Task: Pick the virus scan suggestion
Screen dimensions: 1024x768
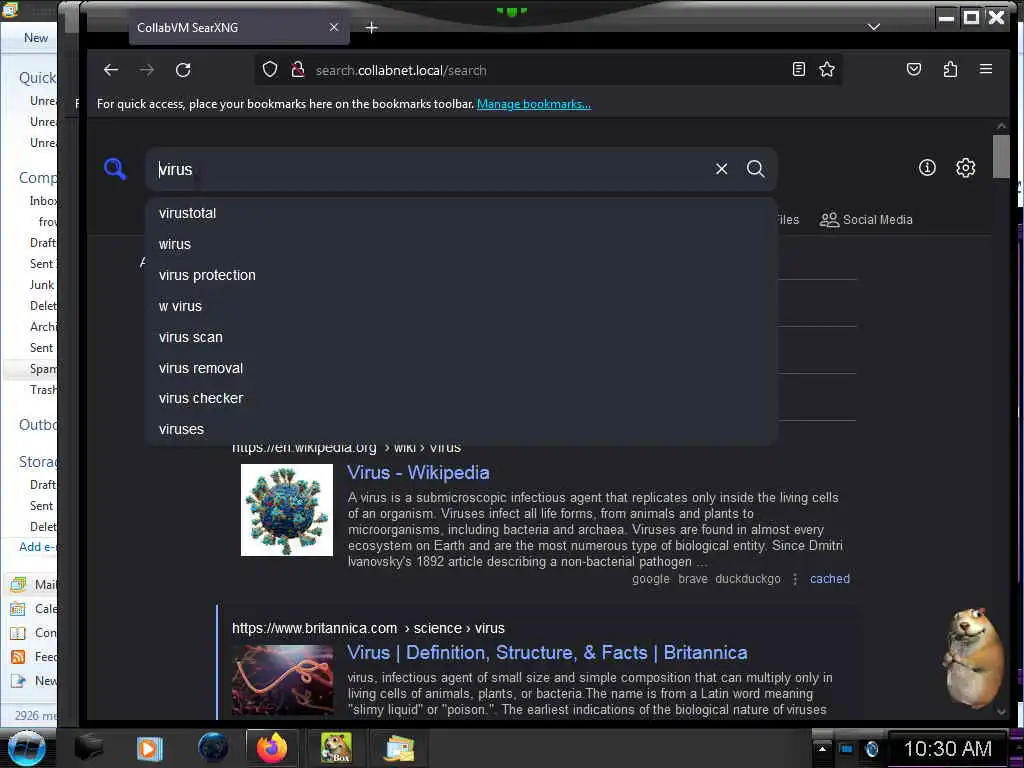Action: pyautogui.click(x=461, y=337)
